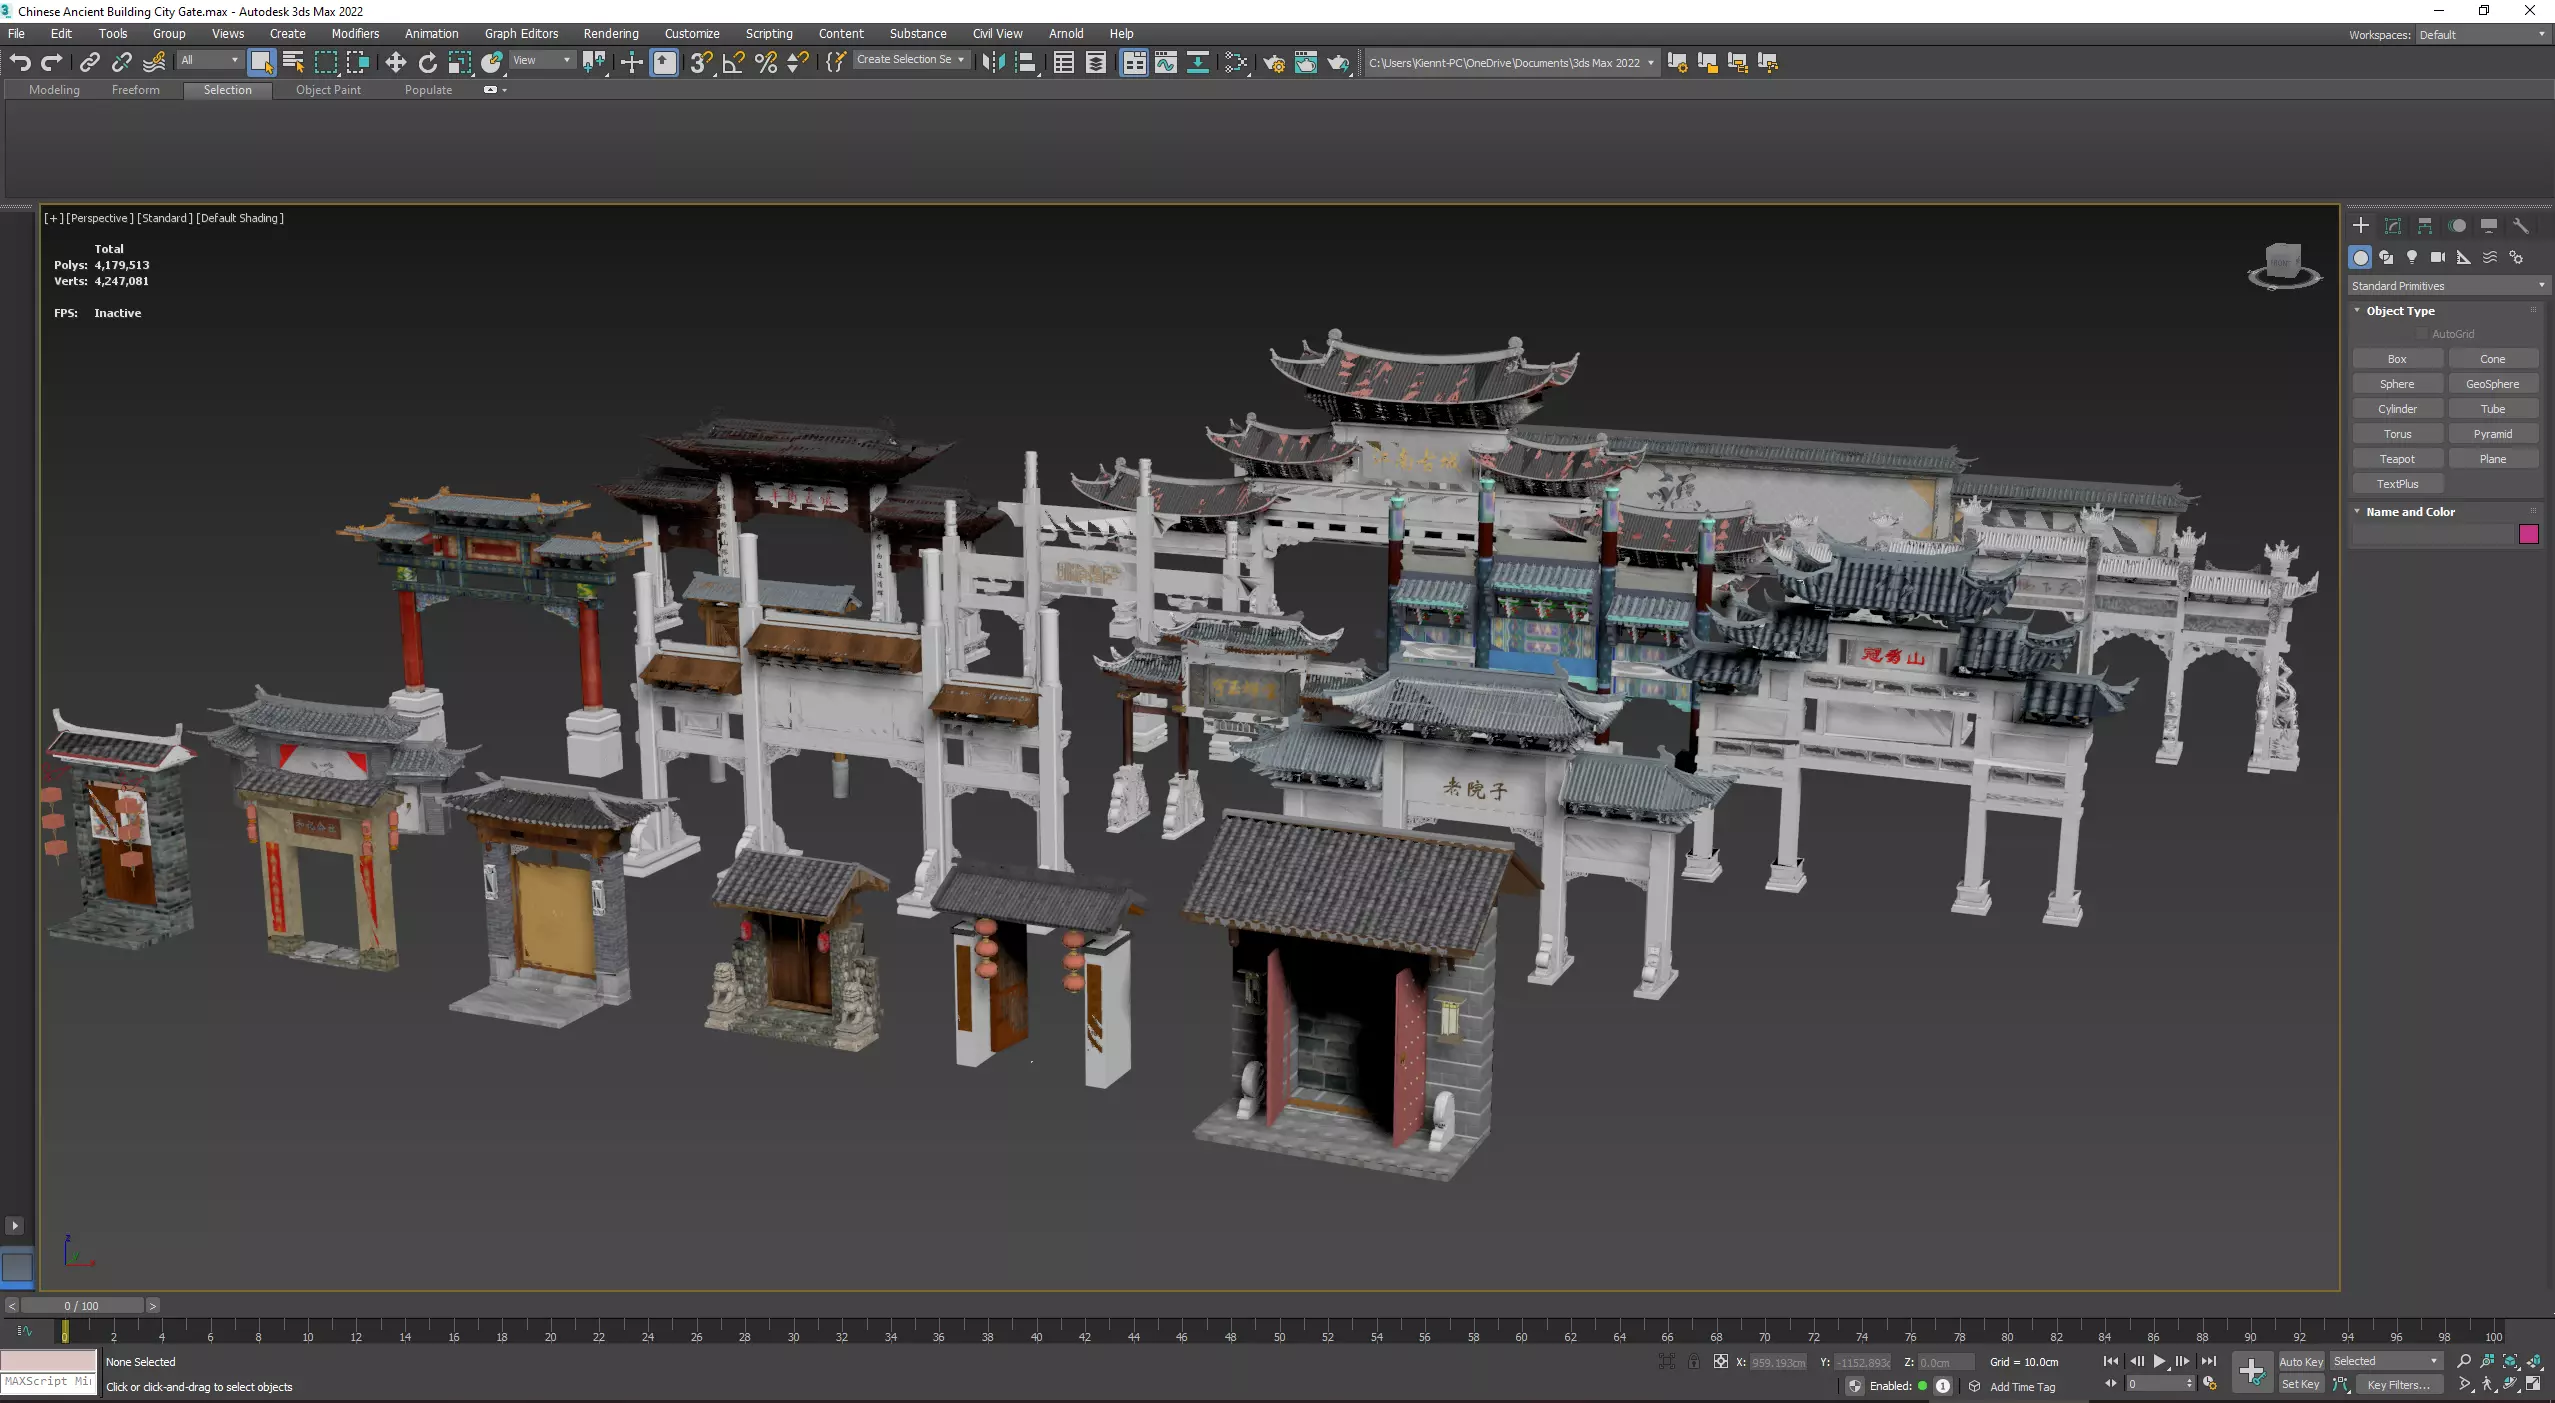
Task: Pick the Select and Rotate tool
Action: (427, 62)
